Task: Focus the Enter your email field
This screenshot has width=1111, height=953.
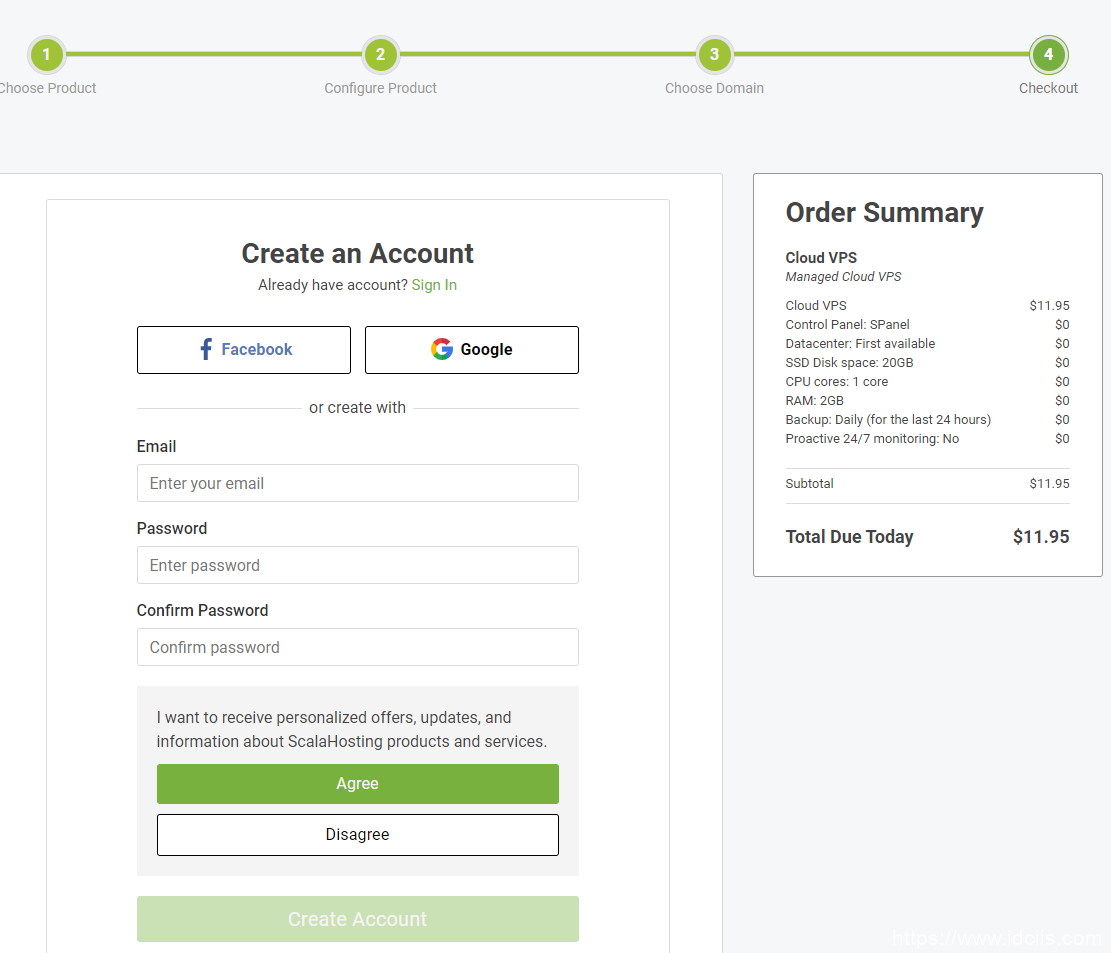Action: [357, 483]
